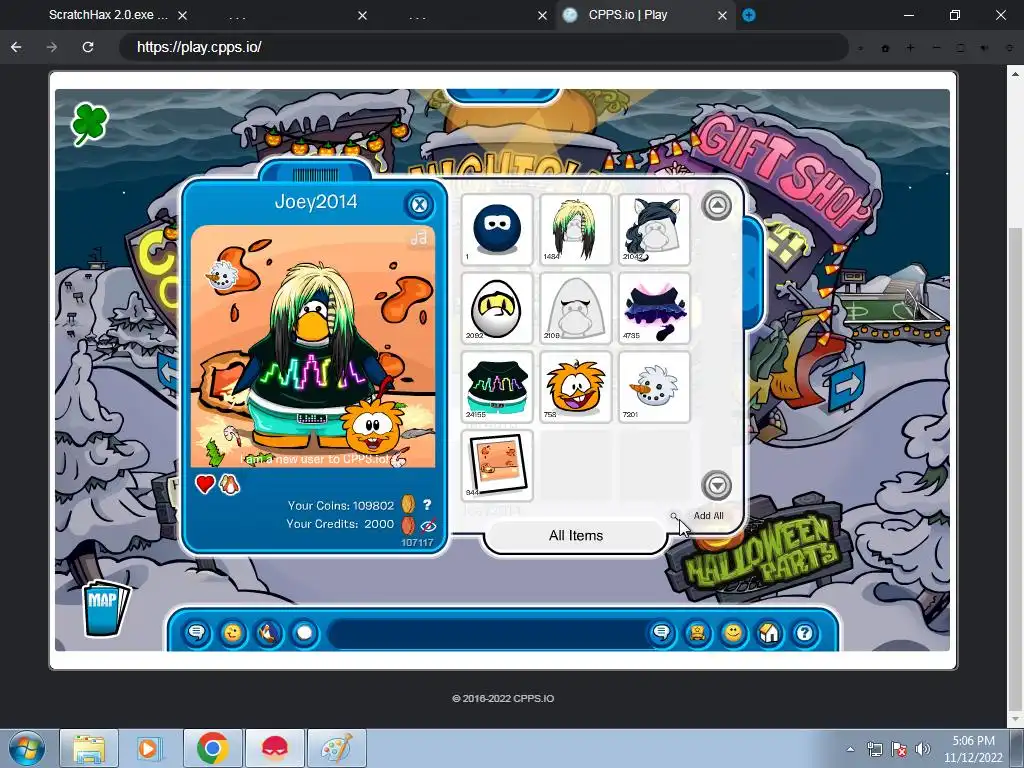1024x768 pixels.
Task: Go to igloo via house icon
Action: coord(769,633)
